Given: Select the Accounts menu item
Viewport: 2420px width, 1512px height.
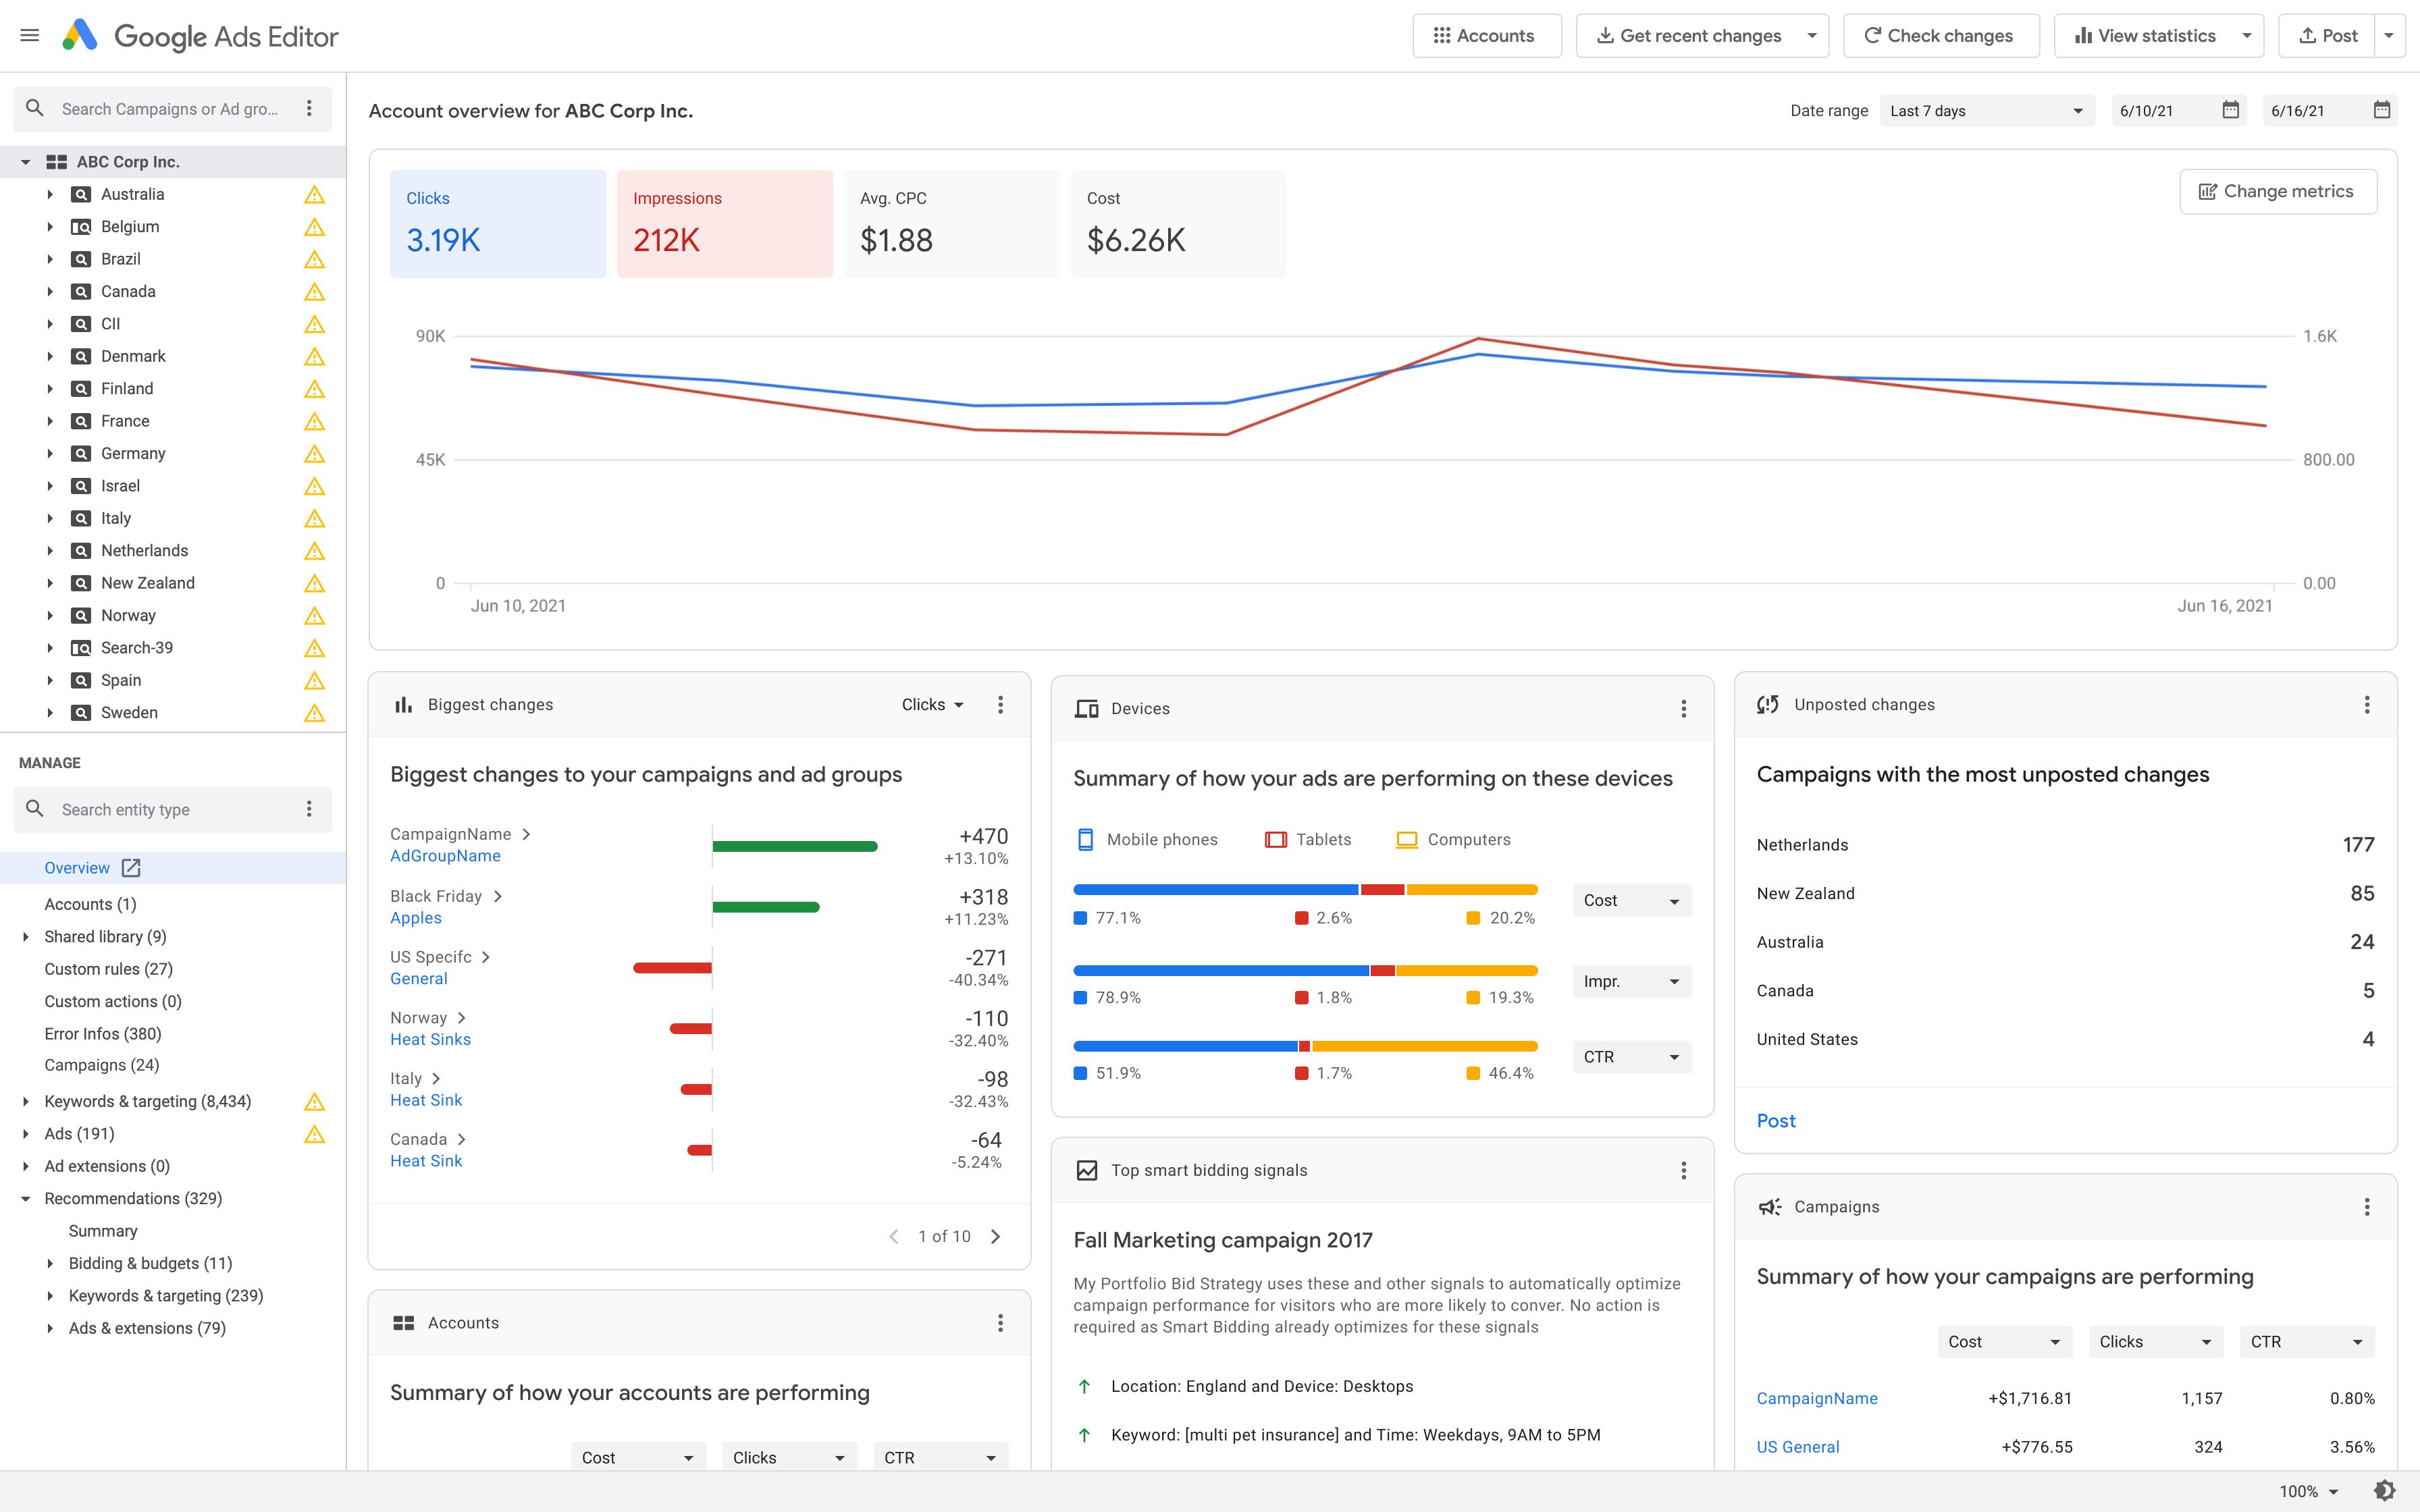Looking at the screenshot, I should pos(89,904).
